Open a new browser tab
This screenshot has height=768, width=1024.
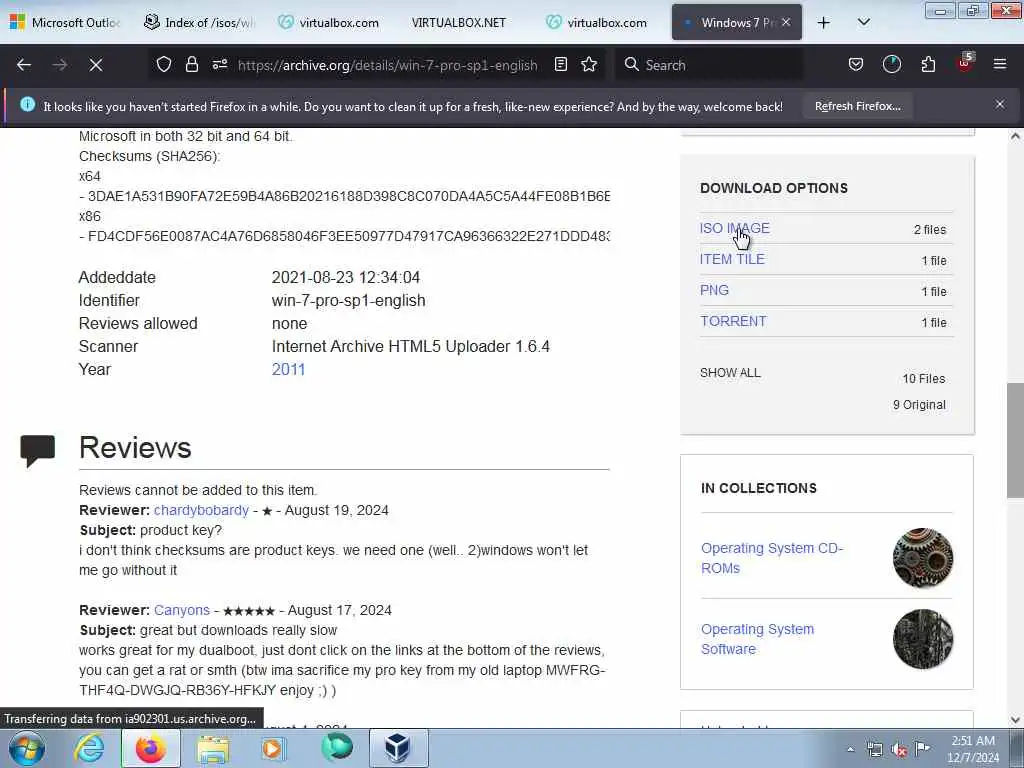coord(824,23)
